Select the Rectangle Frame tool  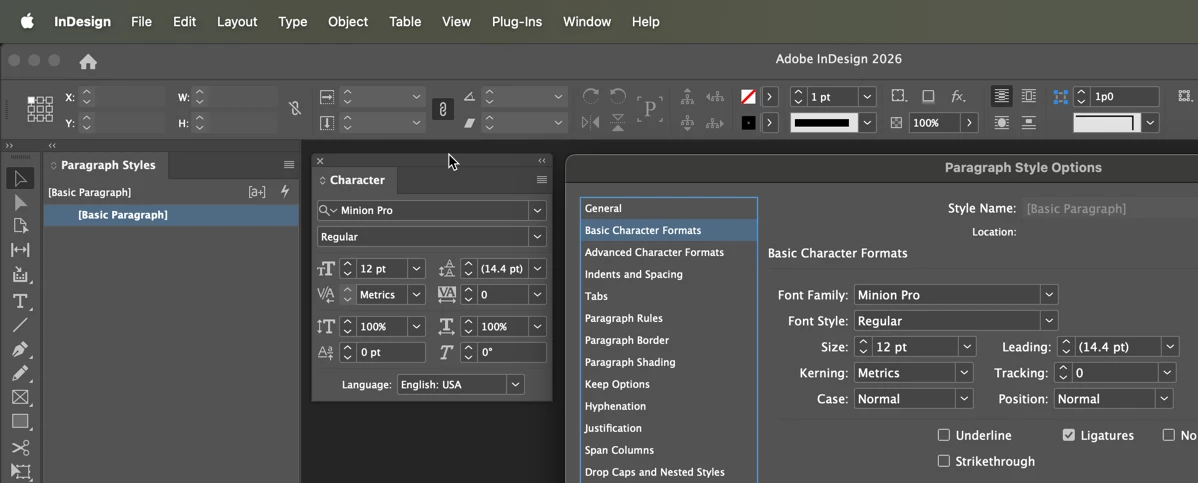(20, 397)
